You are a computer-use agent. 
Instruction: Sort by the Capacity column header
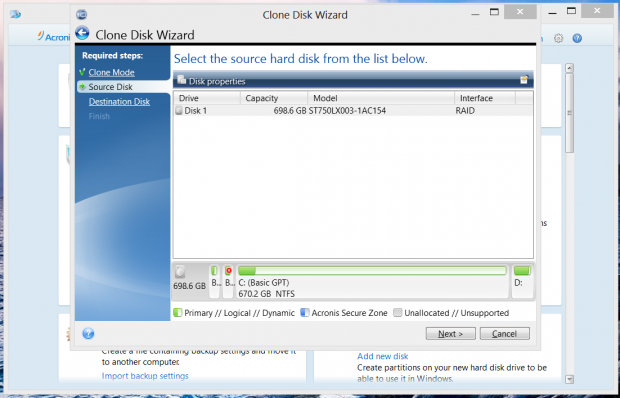point(274,98)
